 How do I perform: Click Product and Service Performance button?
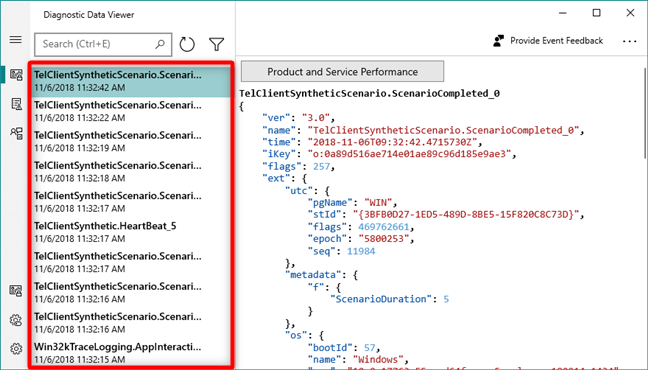pos(342,72)
